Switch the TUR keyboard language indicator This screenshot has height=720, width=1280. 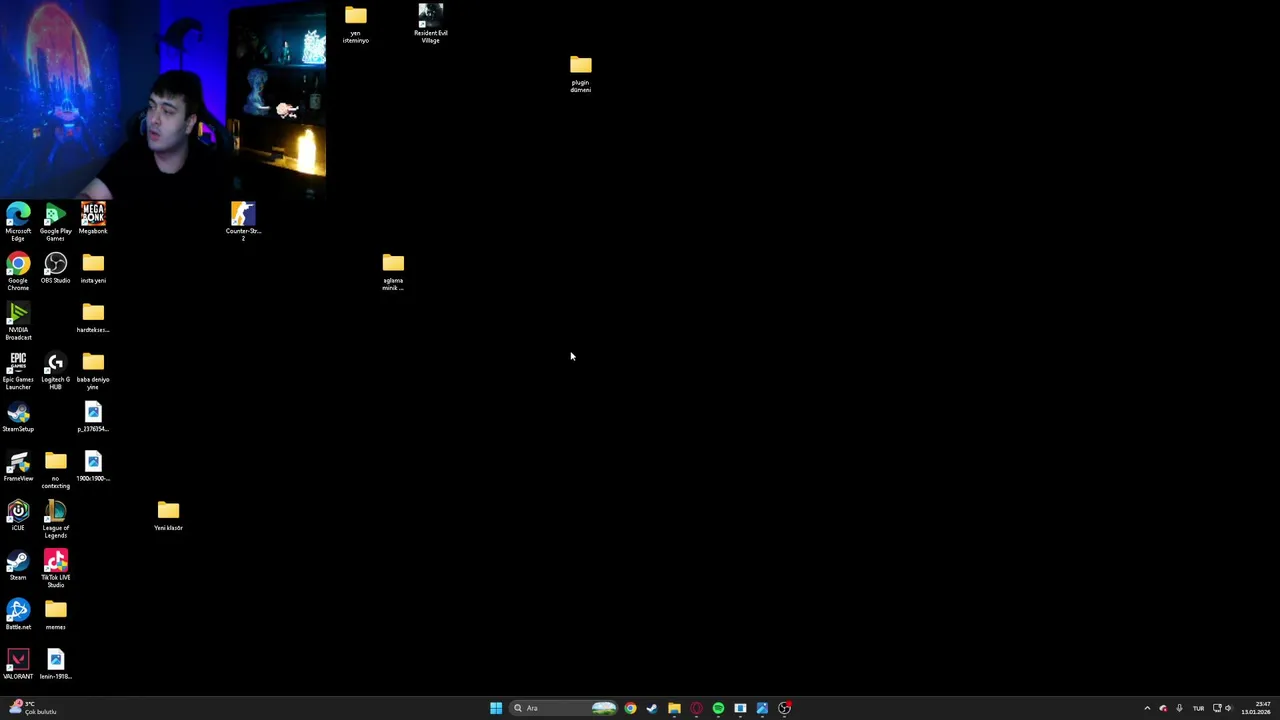point(1198,708)
